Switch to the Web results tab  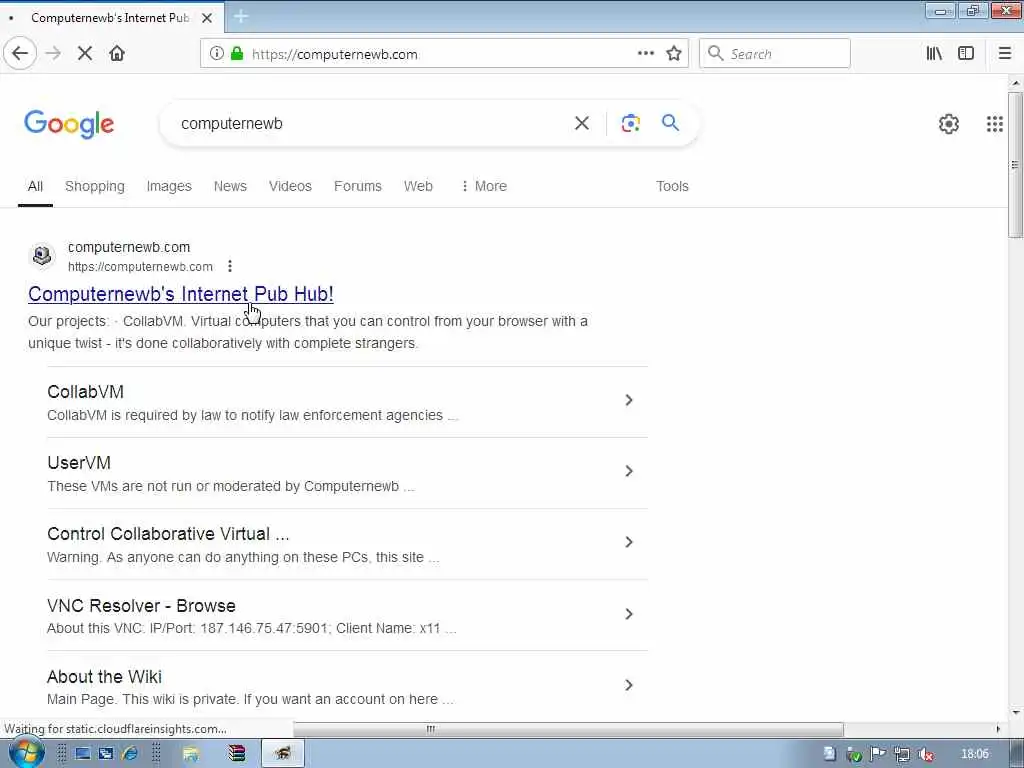coord(418,187)
